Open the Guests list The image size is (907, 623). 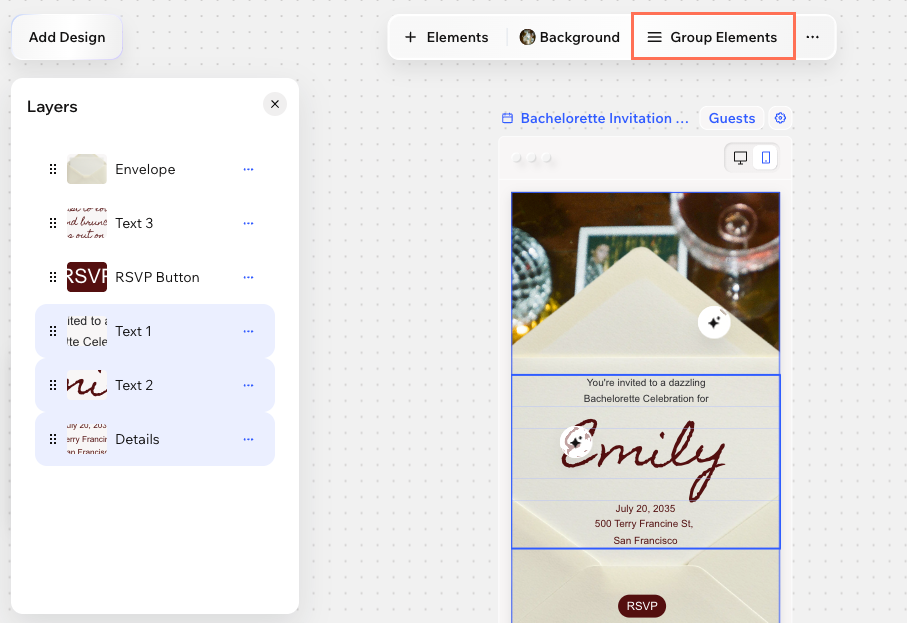point(731,118)
